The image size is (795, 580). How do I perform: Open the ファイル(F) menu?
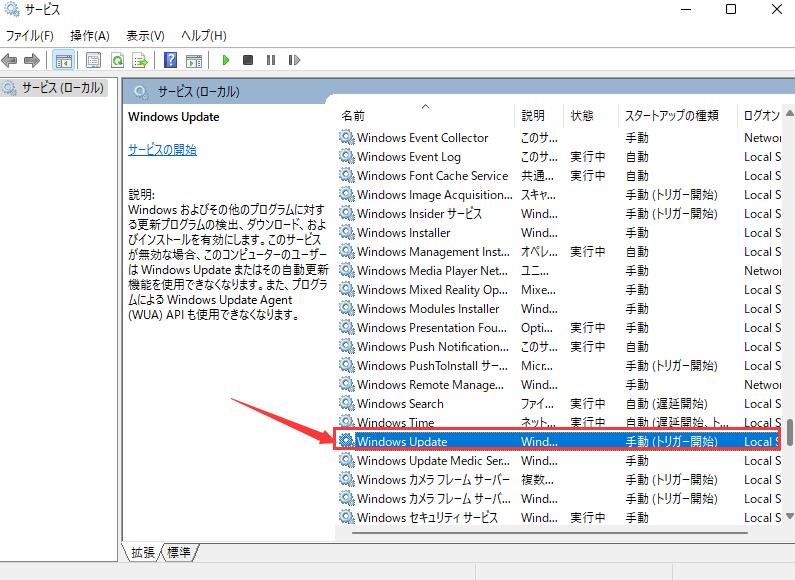(30, 36)
